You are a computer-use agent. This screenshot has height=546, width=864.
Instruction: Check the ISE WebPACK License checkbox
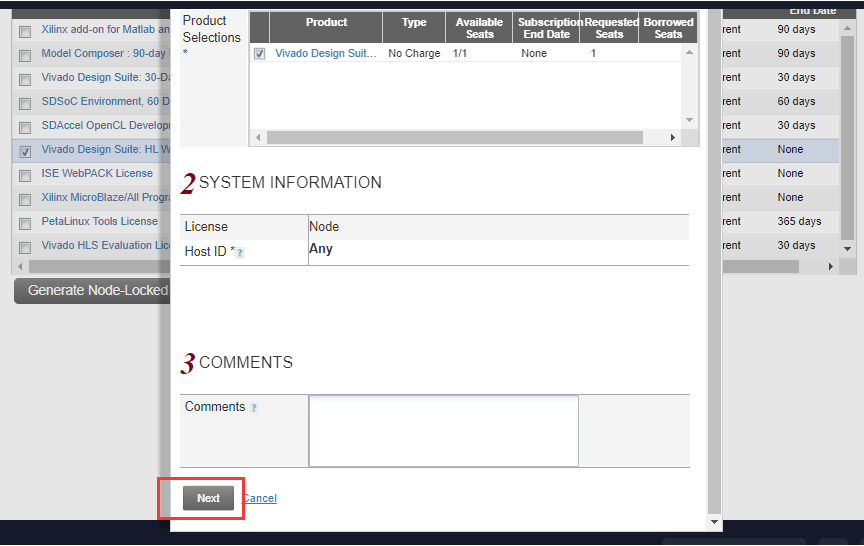(25, 176)
